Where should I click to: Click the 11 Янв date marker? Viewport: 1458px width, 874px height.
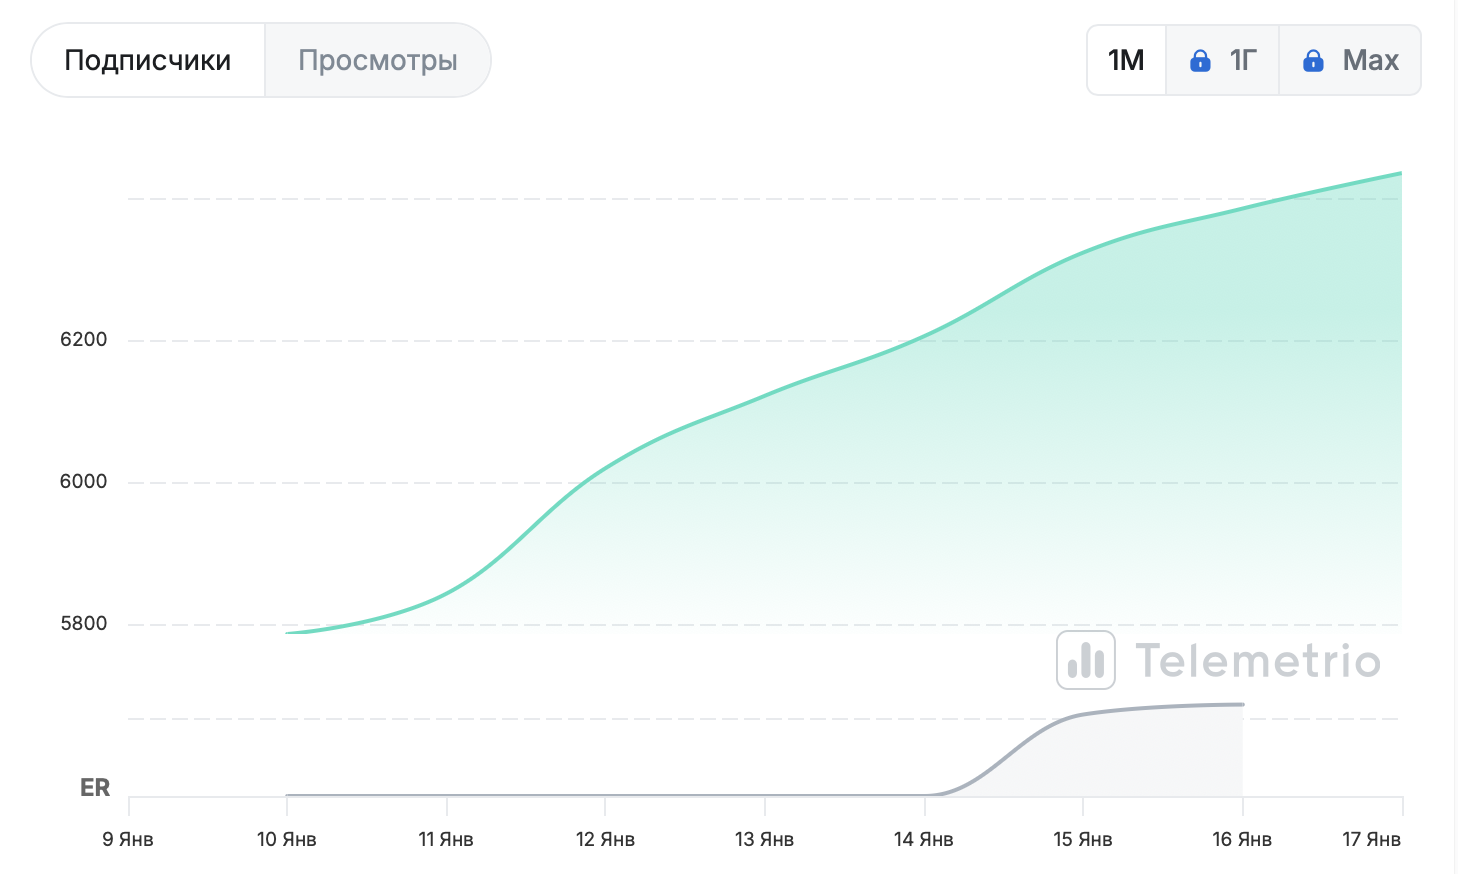tap(446, 839)
